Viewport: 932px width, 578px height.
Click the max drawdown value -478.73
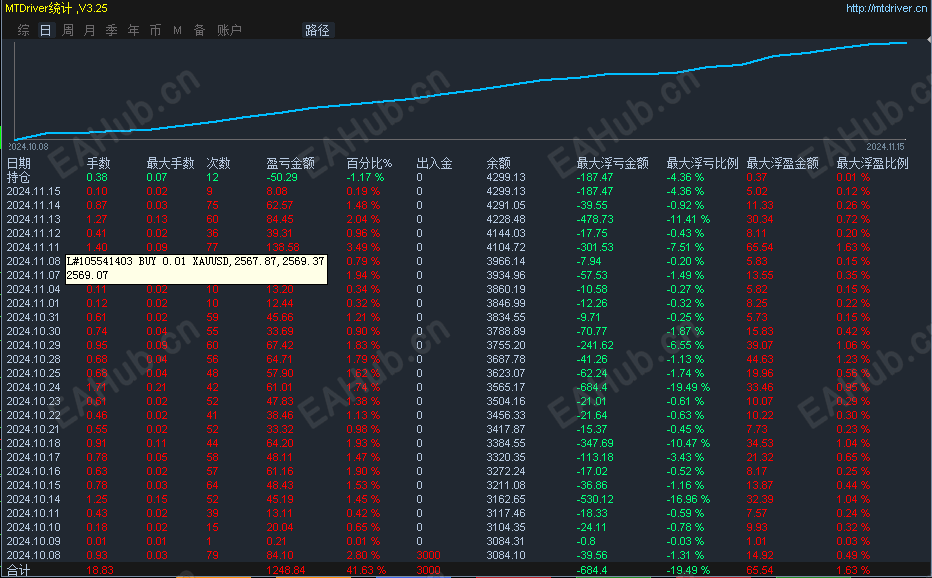595,219
